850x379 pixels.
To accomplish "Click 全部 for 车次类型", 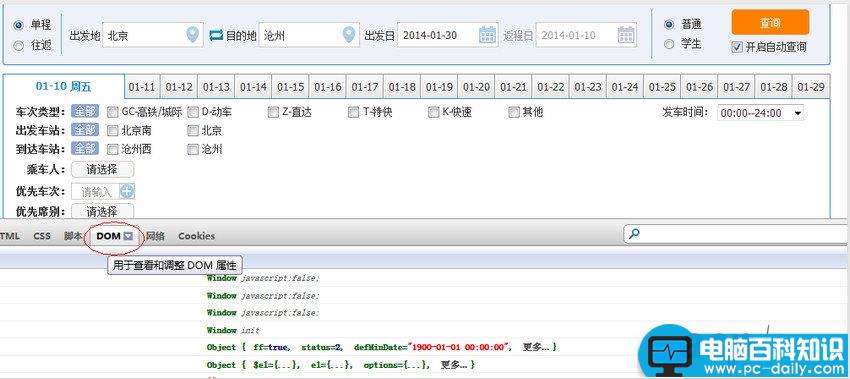I will click(85, 112).
